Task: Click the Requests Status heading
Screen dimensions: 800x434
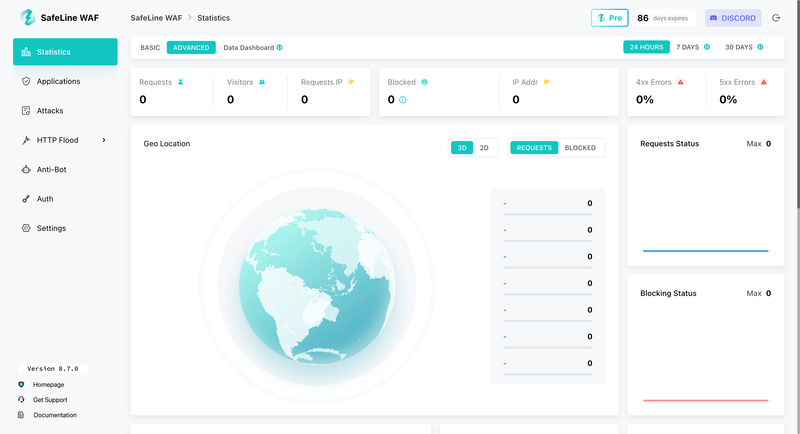Action: click(x=669, y=144)
